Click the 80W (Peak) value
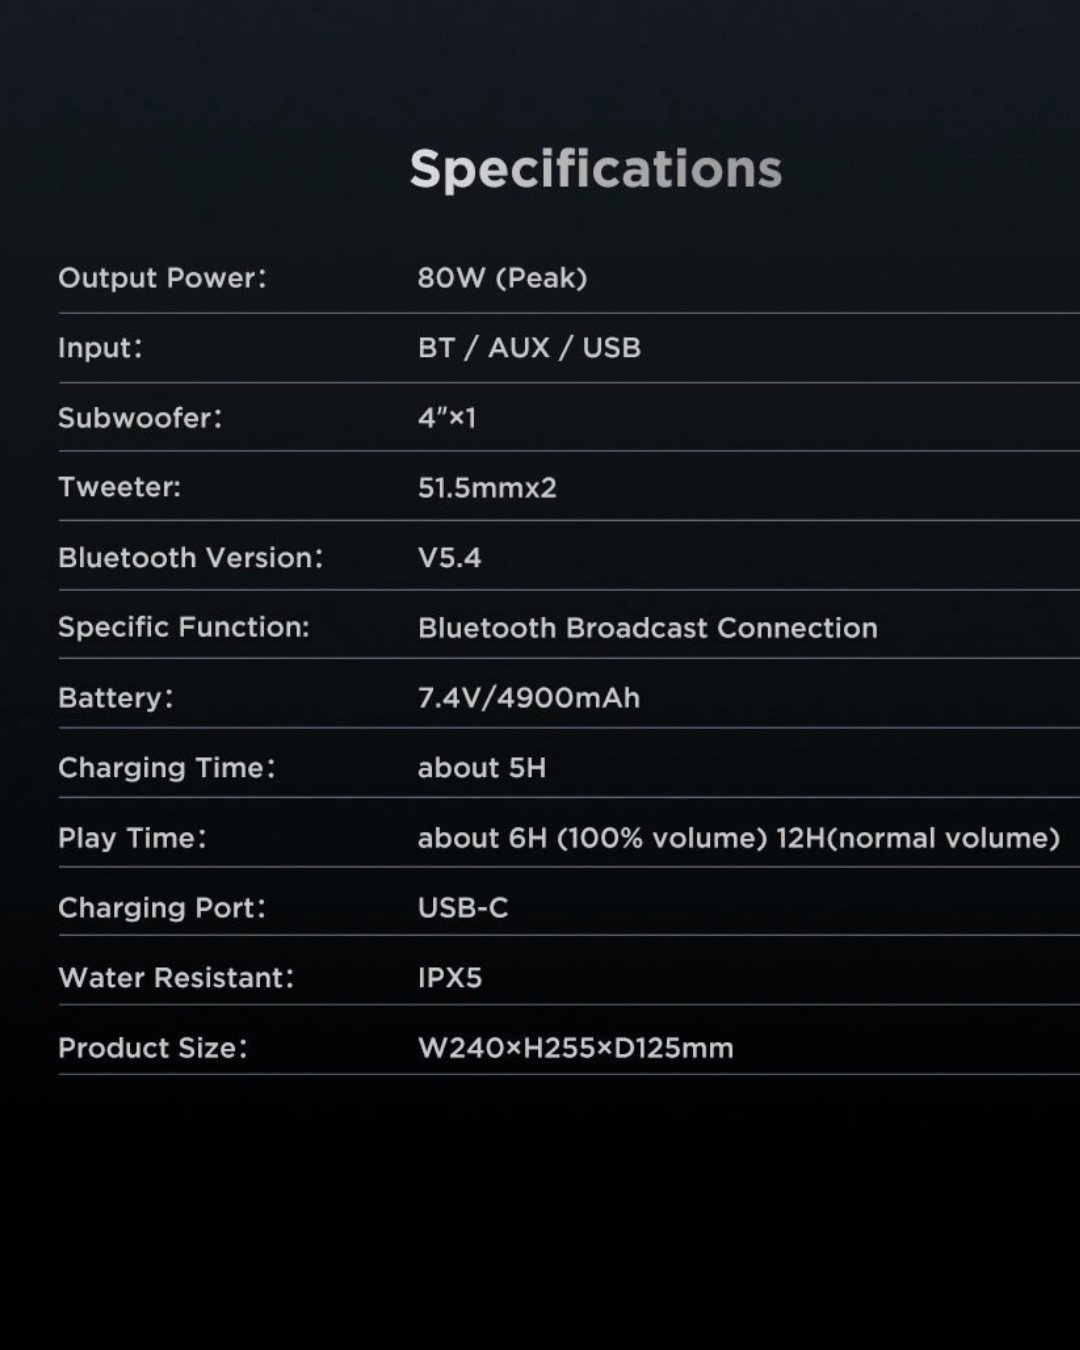Screen dimensions: 1080x1350 pos(502,278)
